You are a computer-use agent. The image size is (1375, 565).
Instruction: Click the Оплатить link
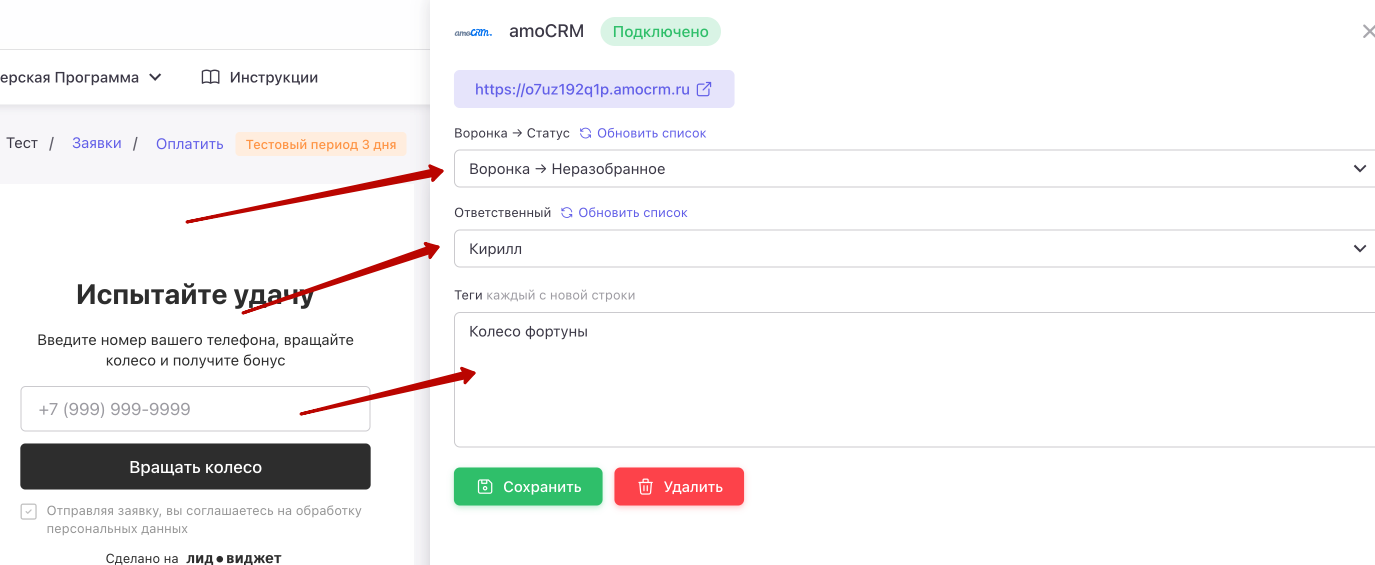coord(190,144)
